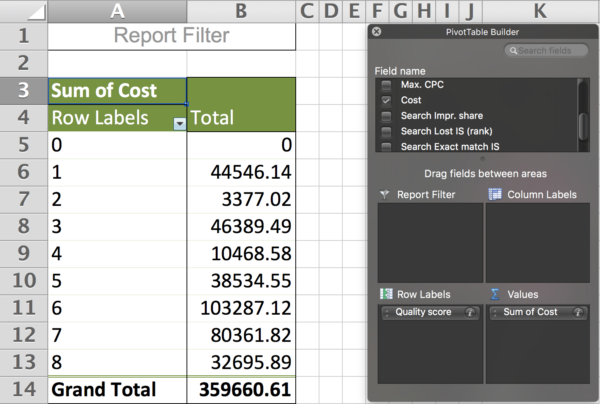Close the PivotTable Builder panel
600x404 pixels.
coord(377,32)
